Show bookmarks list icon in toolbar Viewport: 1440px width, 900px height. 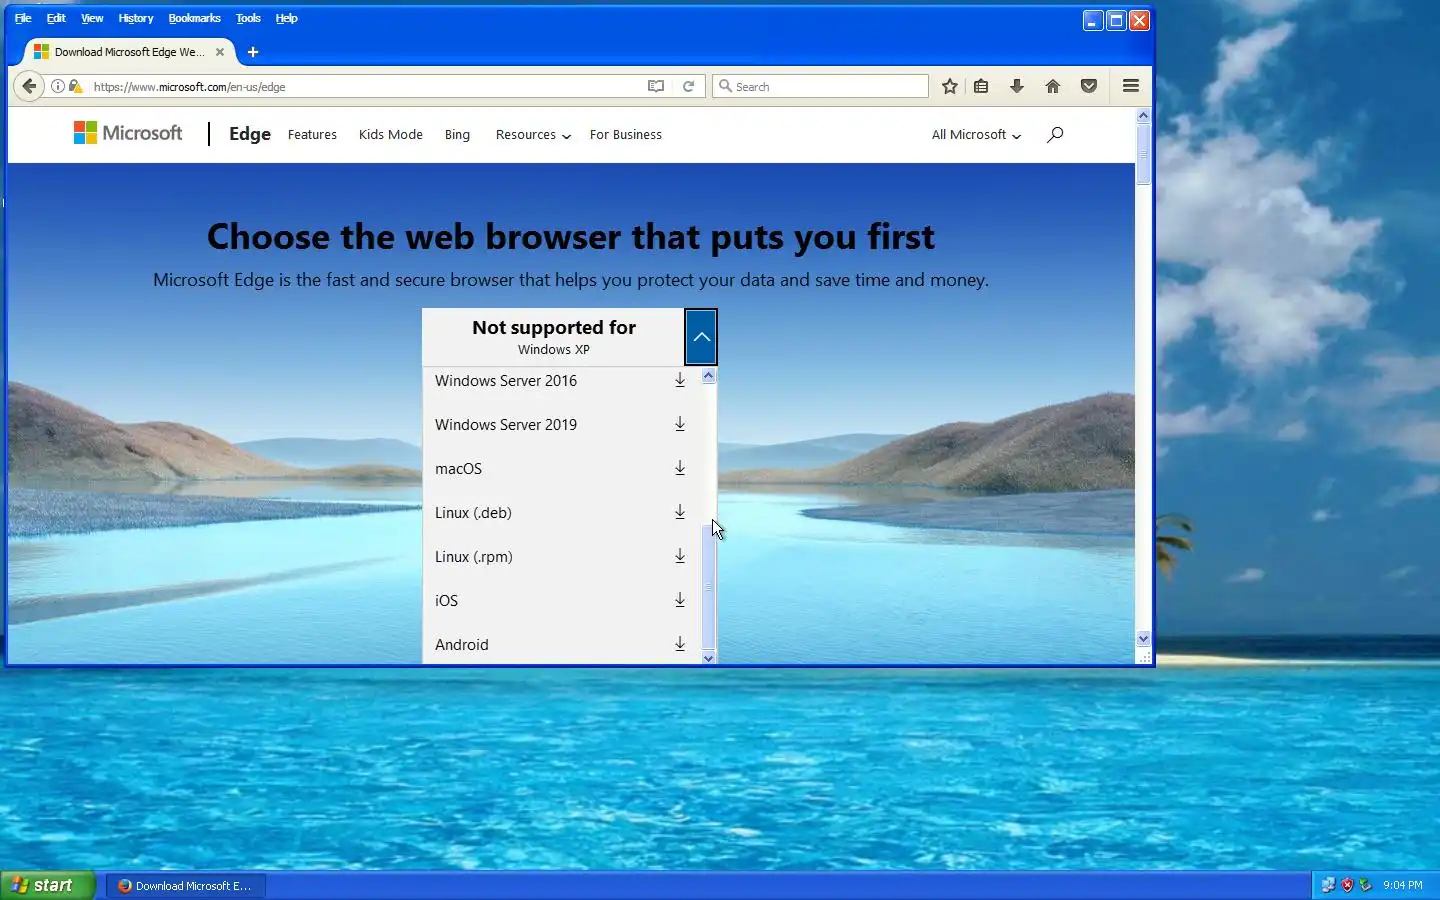tap(981, 86)
